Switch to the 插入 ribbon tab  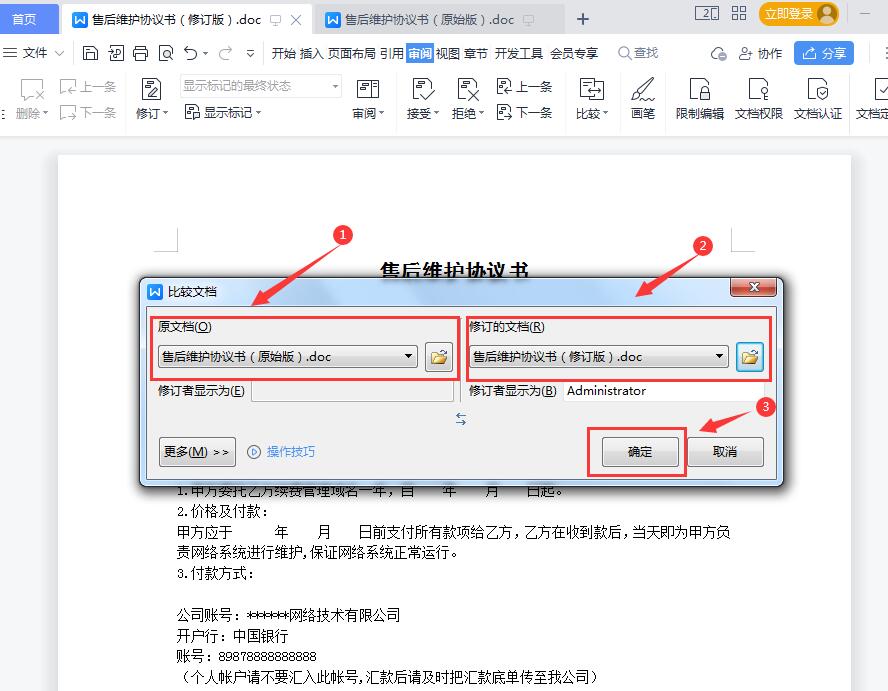pyautogui.click(x=311, y=53)
